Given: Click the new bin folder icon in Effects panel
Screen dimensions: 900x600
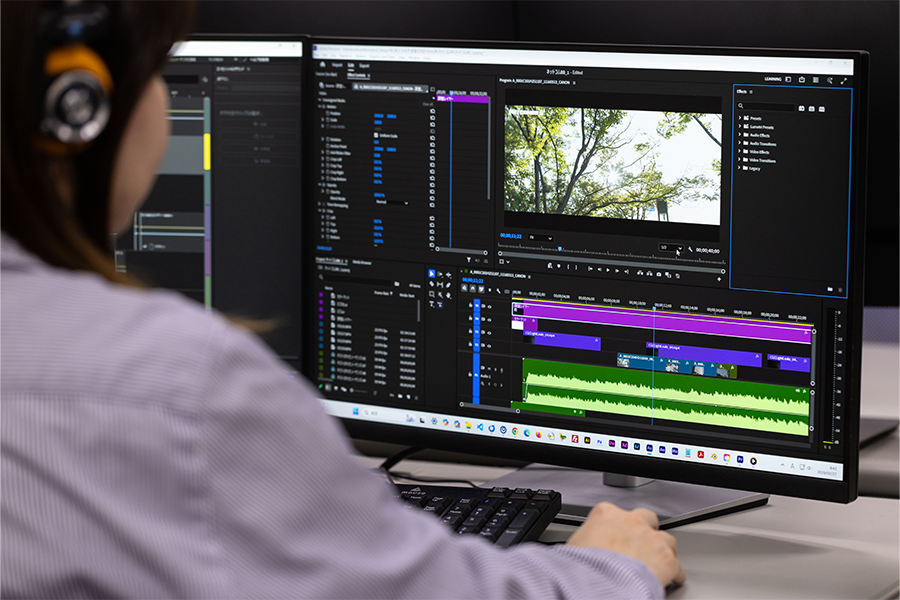Looking at the screenshot, I should point(829,288).
